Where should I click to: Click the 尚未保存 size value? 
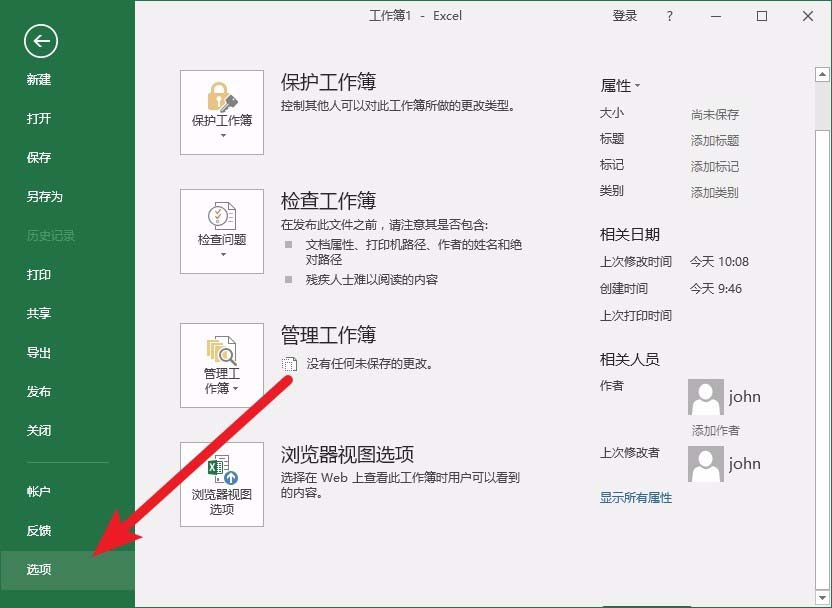pyautogui.click(x=715, y=115)
